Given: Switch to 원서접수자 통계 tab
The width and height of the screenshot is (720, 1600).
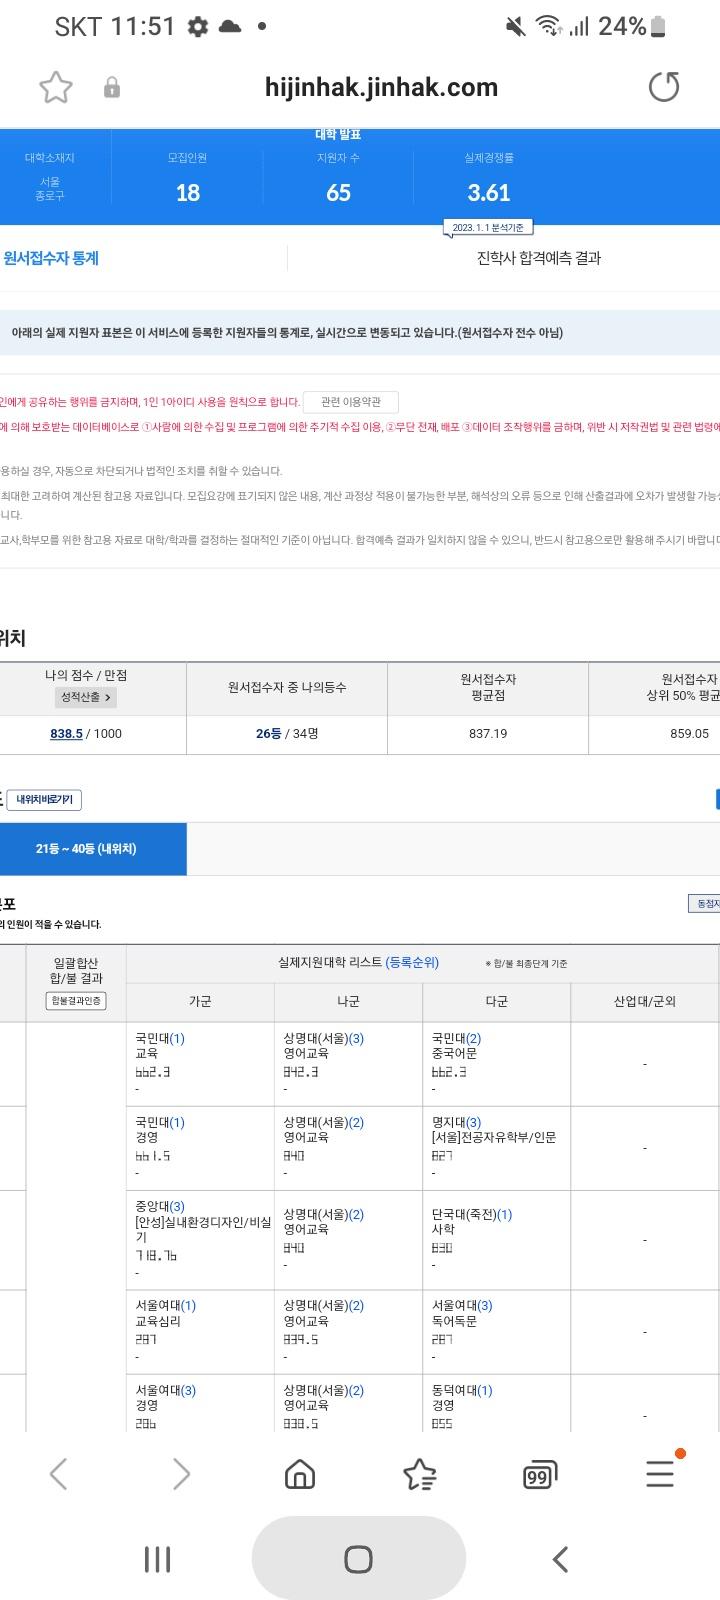Looking at the screenshot, I should (52, 258).
